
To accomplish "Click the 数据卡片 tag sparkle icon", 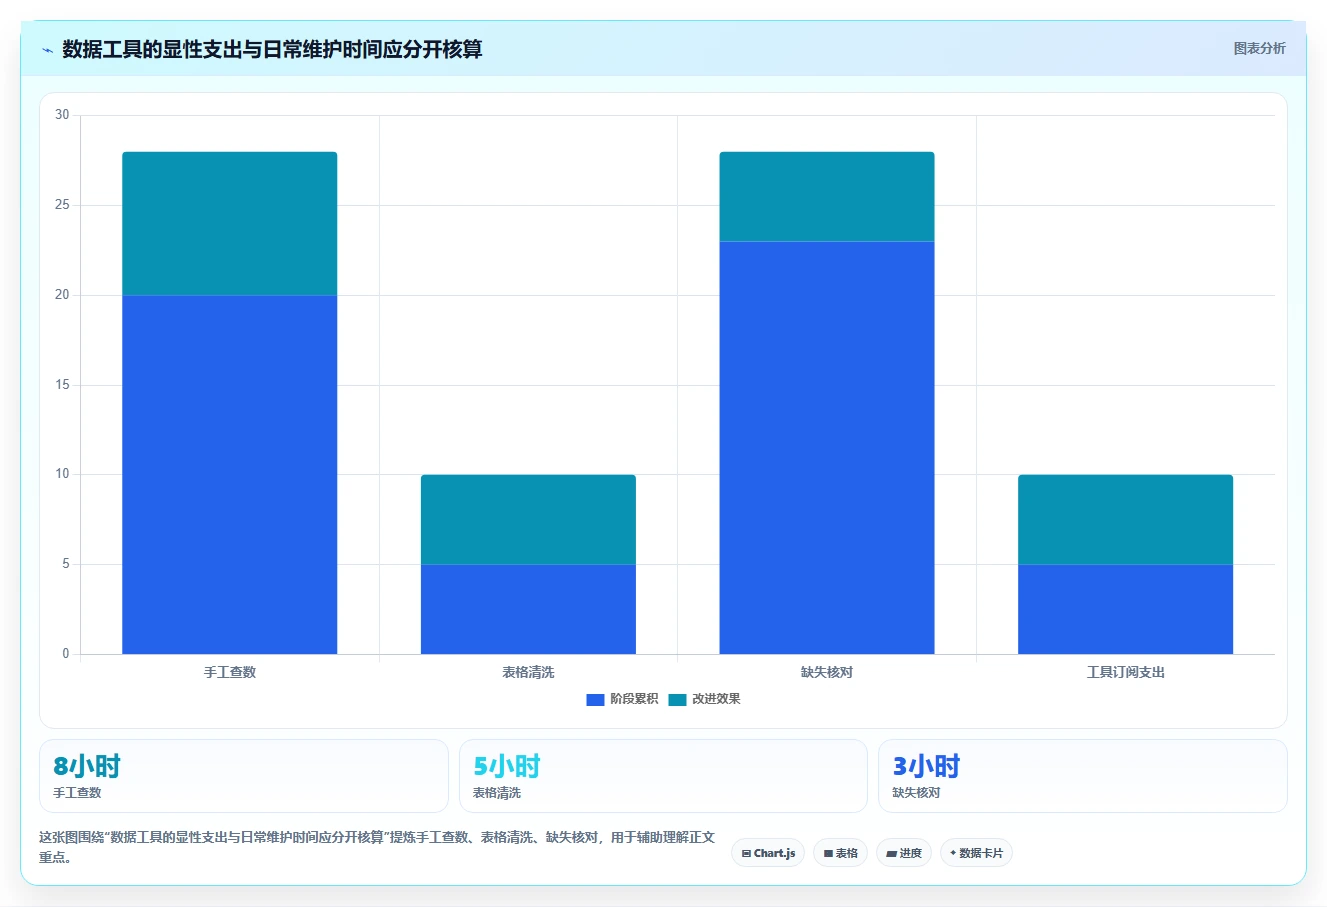I will (x=953, y=854).
